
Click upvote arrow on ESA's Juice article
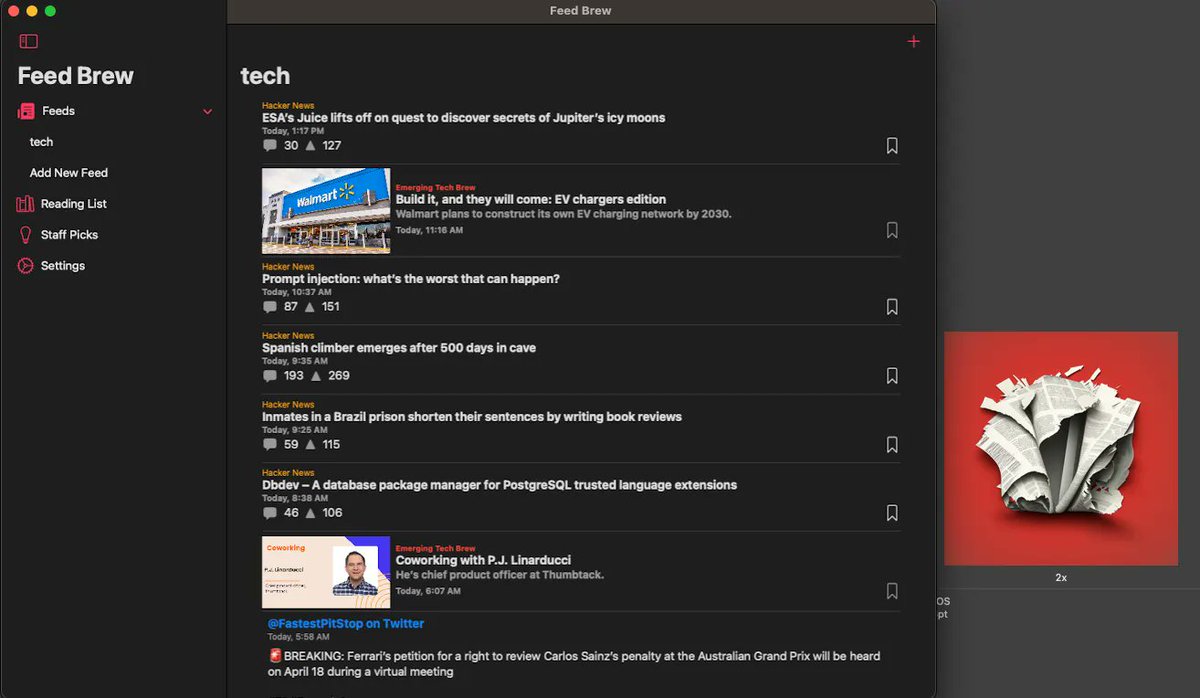tap(310, 146)
